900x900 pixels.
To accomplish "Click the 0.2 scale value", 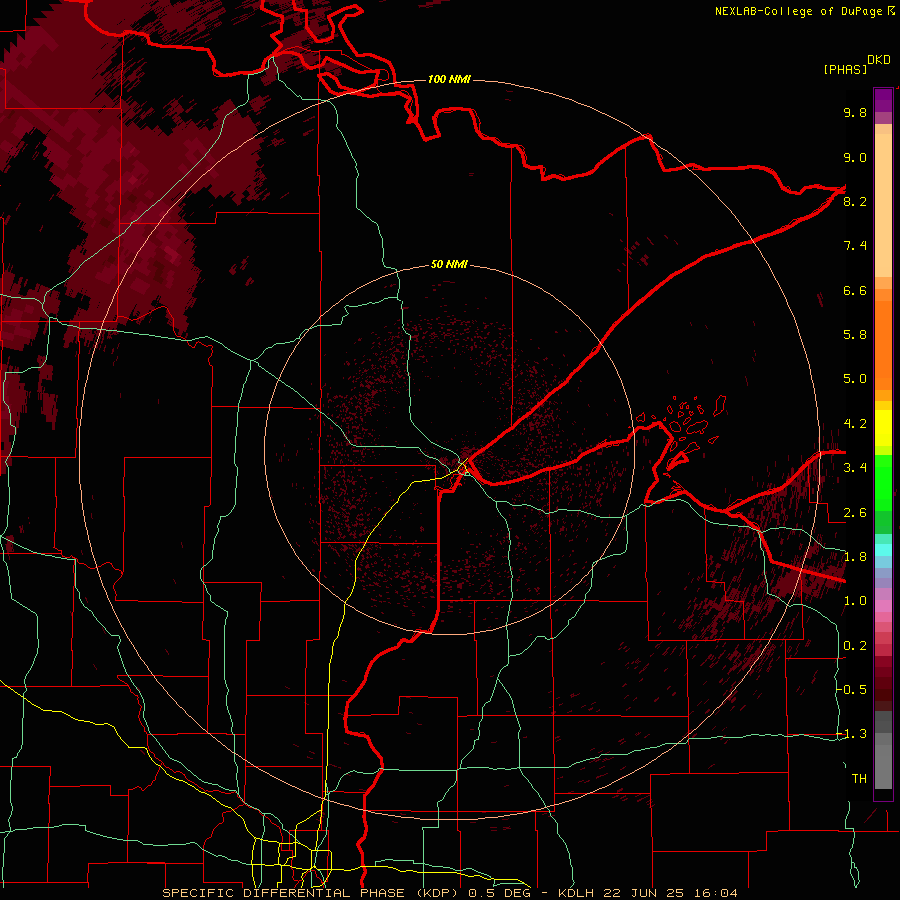I will point(855,646).
